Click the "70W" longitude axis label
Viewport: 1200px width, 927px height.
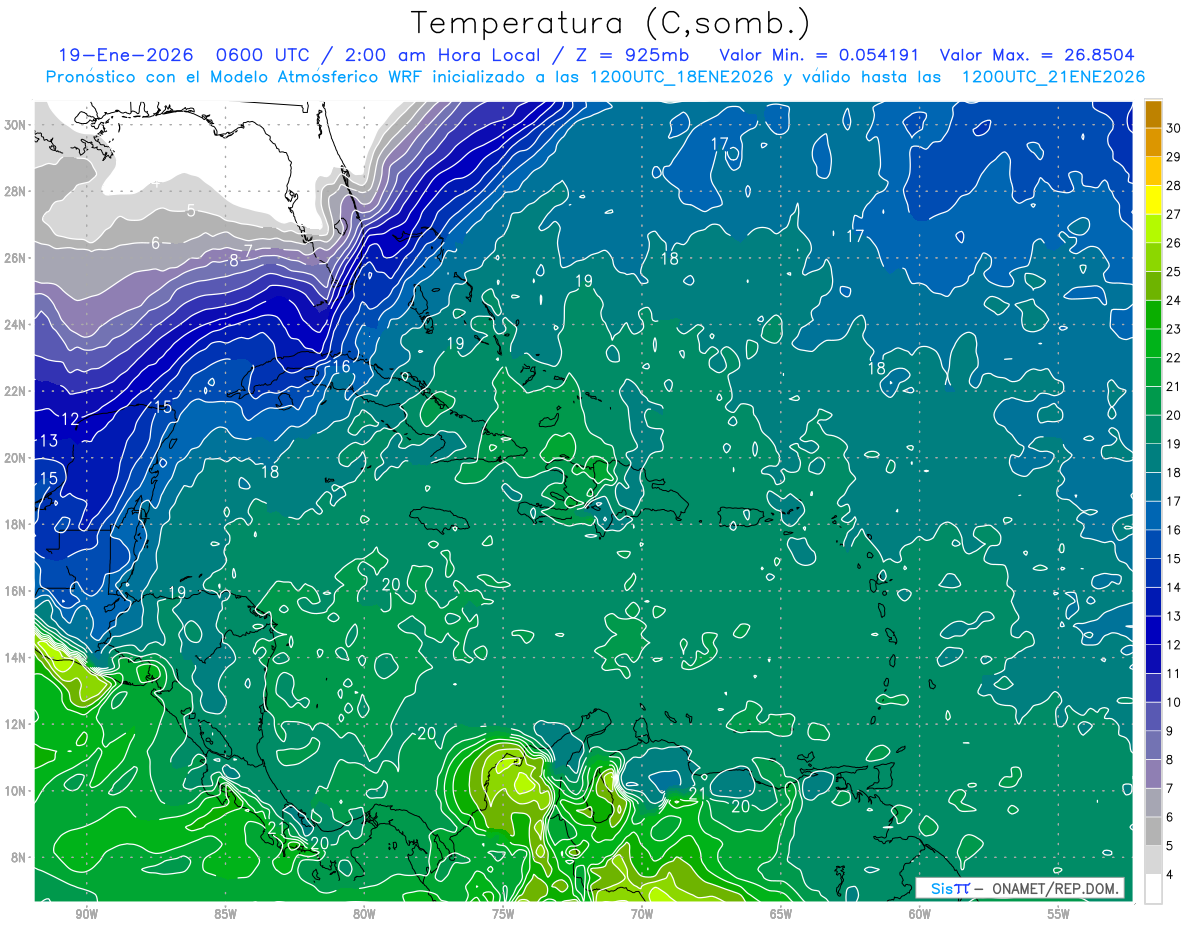coord(642,914)
